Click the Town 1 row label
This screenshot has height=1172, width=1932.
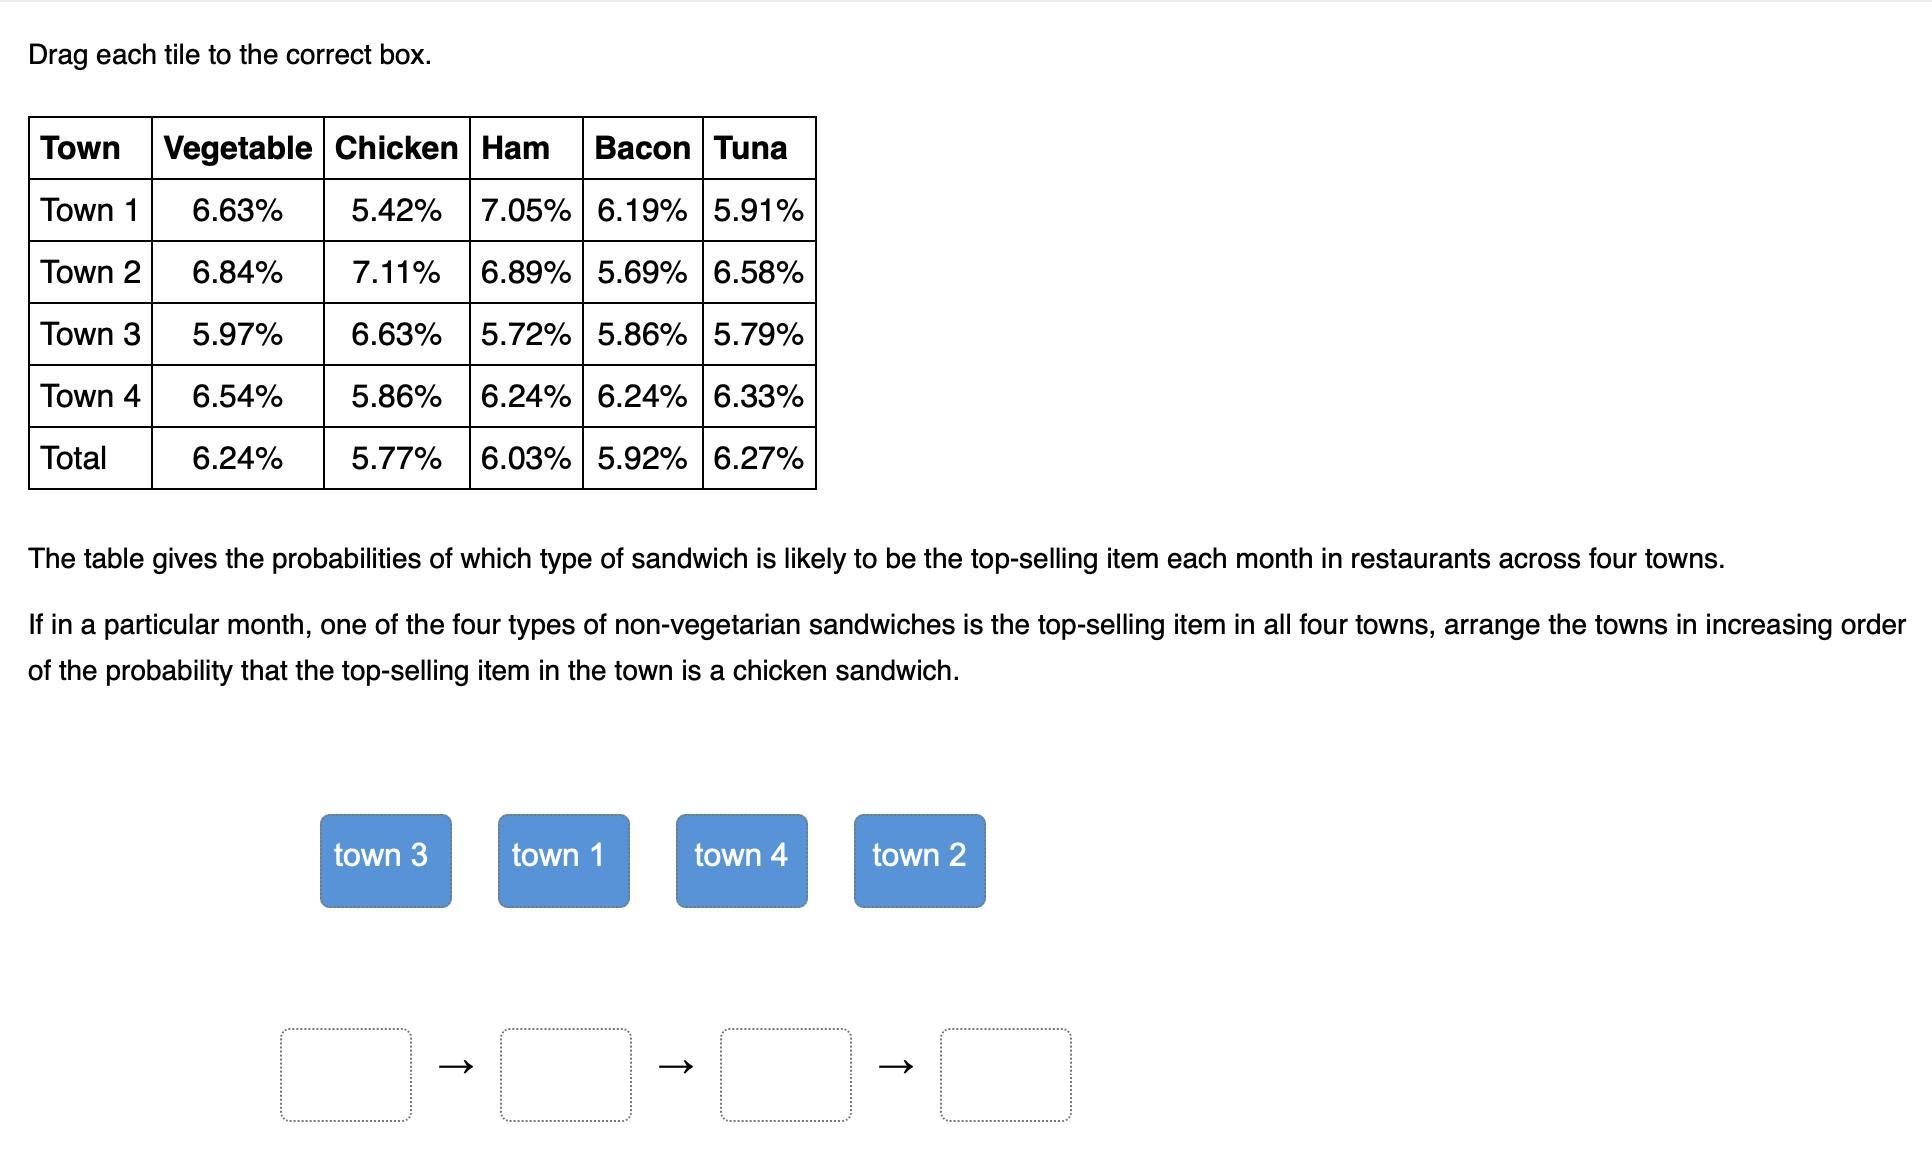(x=90, y=210)
